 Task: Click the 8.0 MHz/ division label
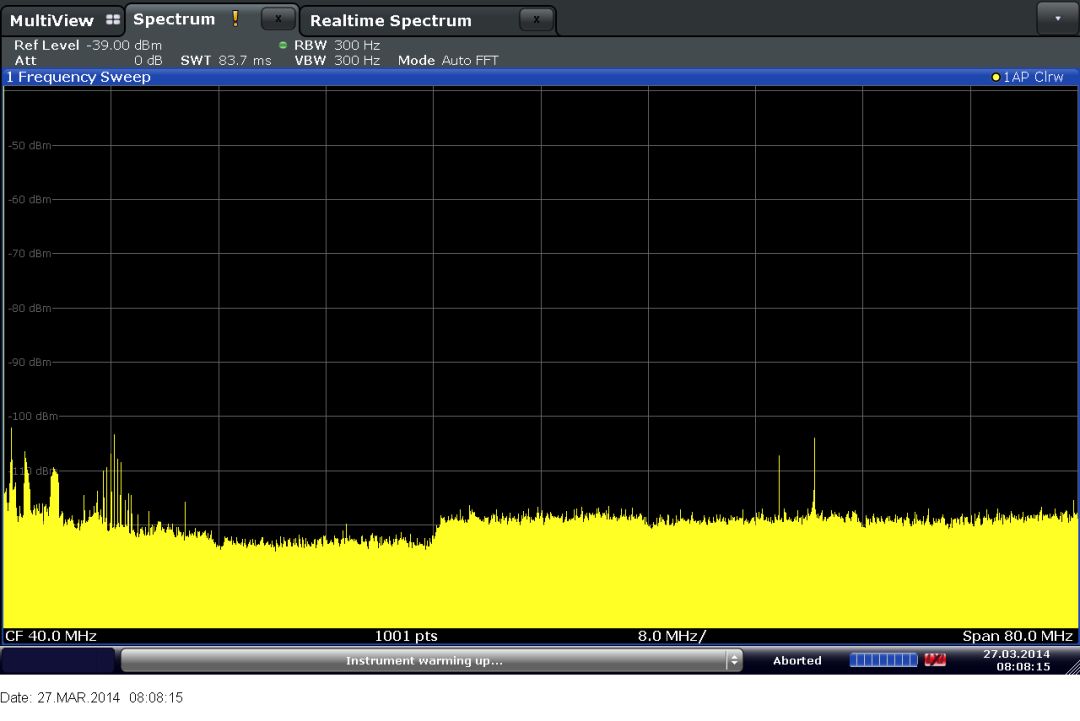pos(672,636)
